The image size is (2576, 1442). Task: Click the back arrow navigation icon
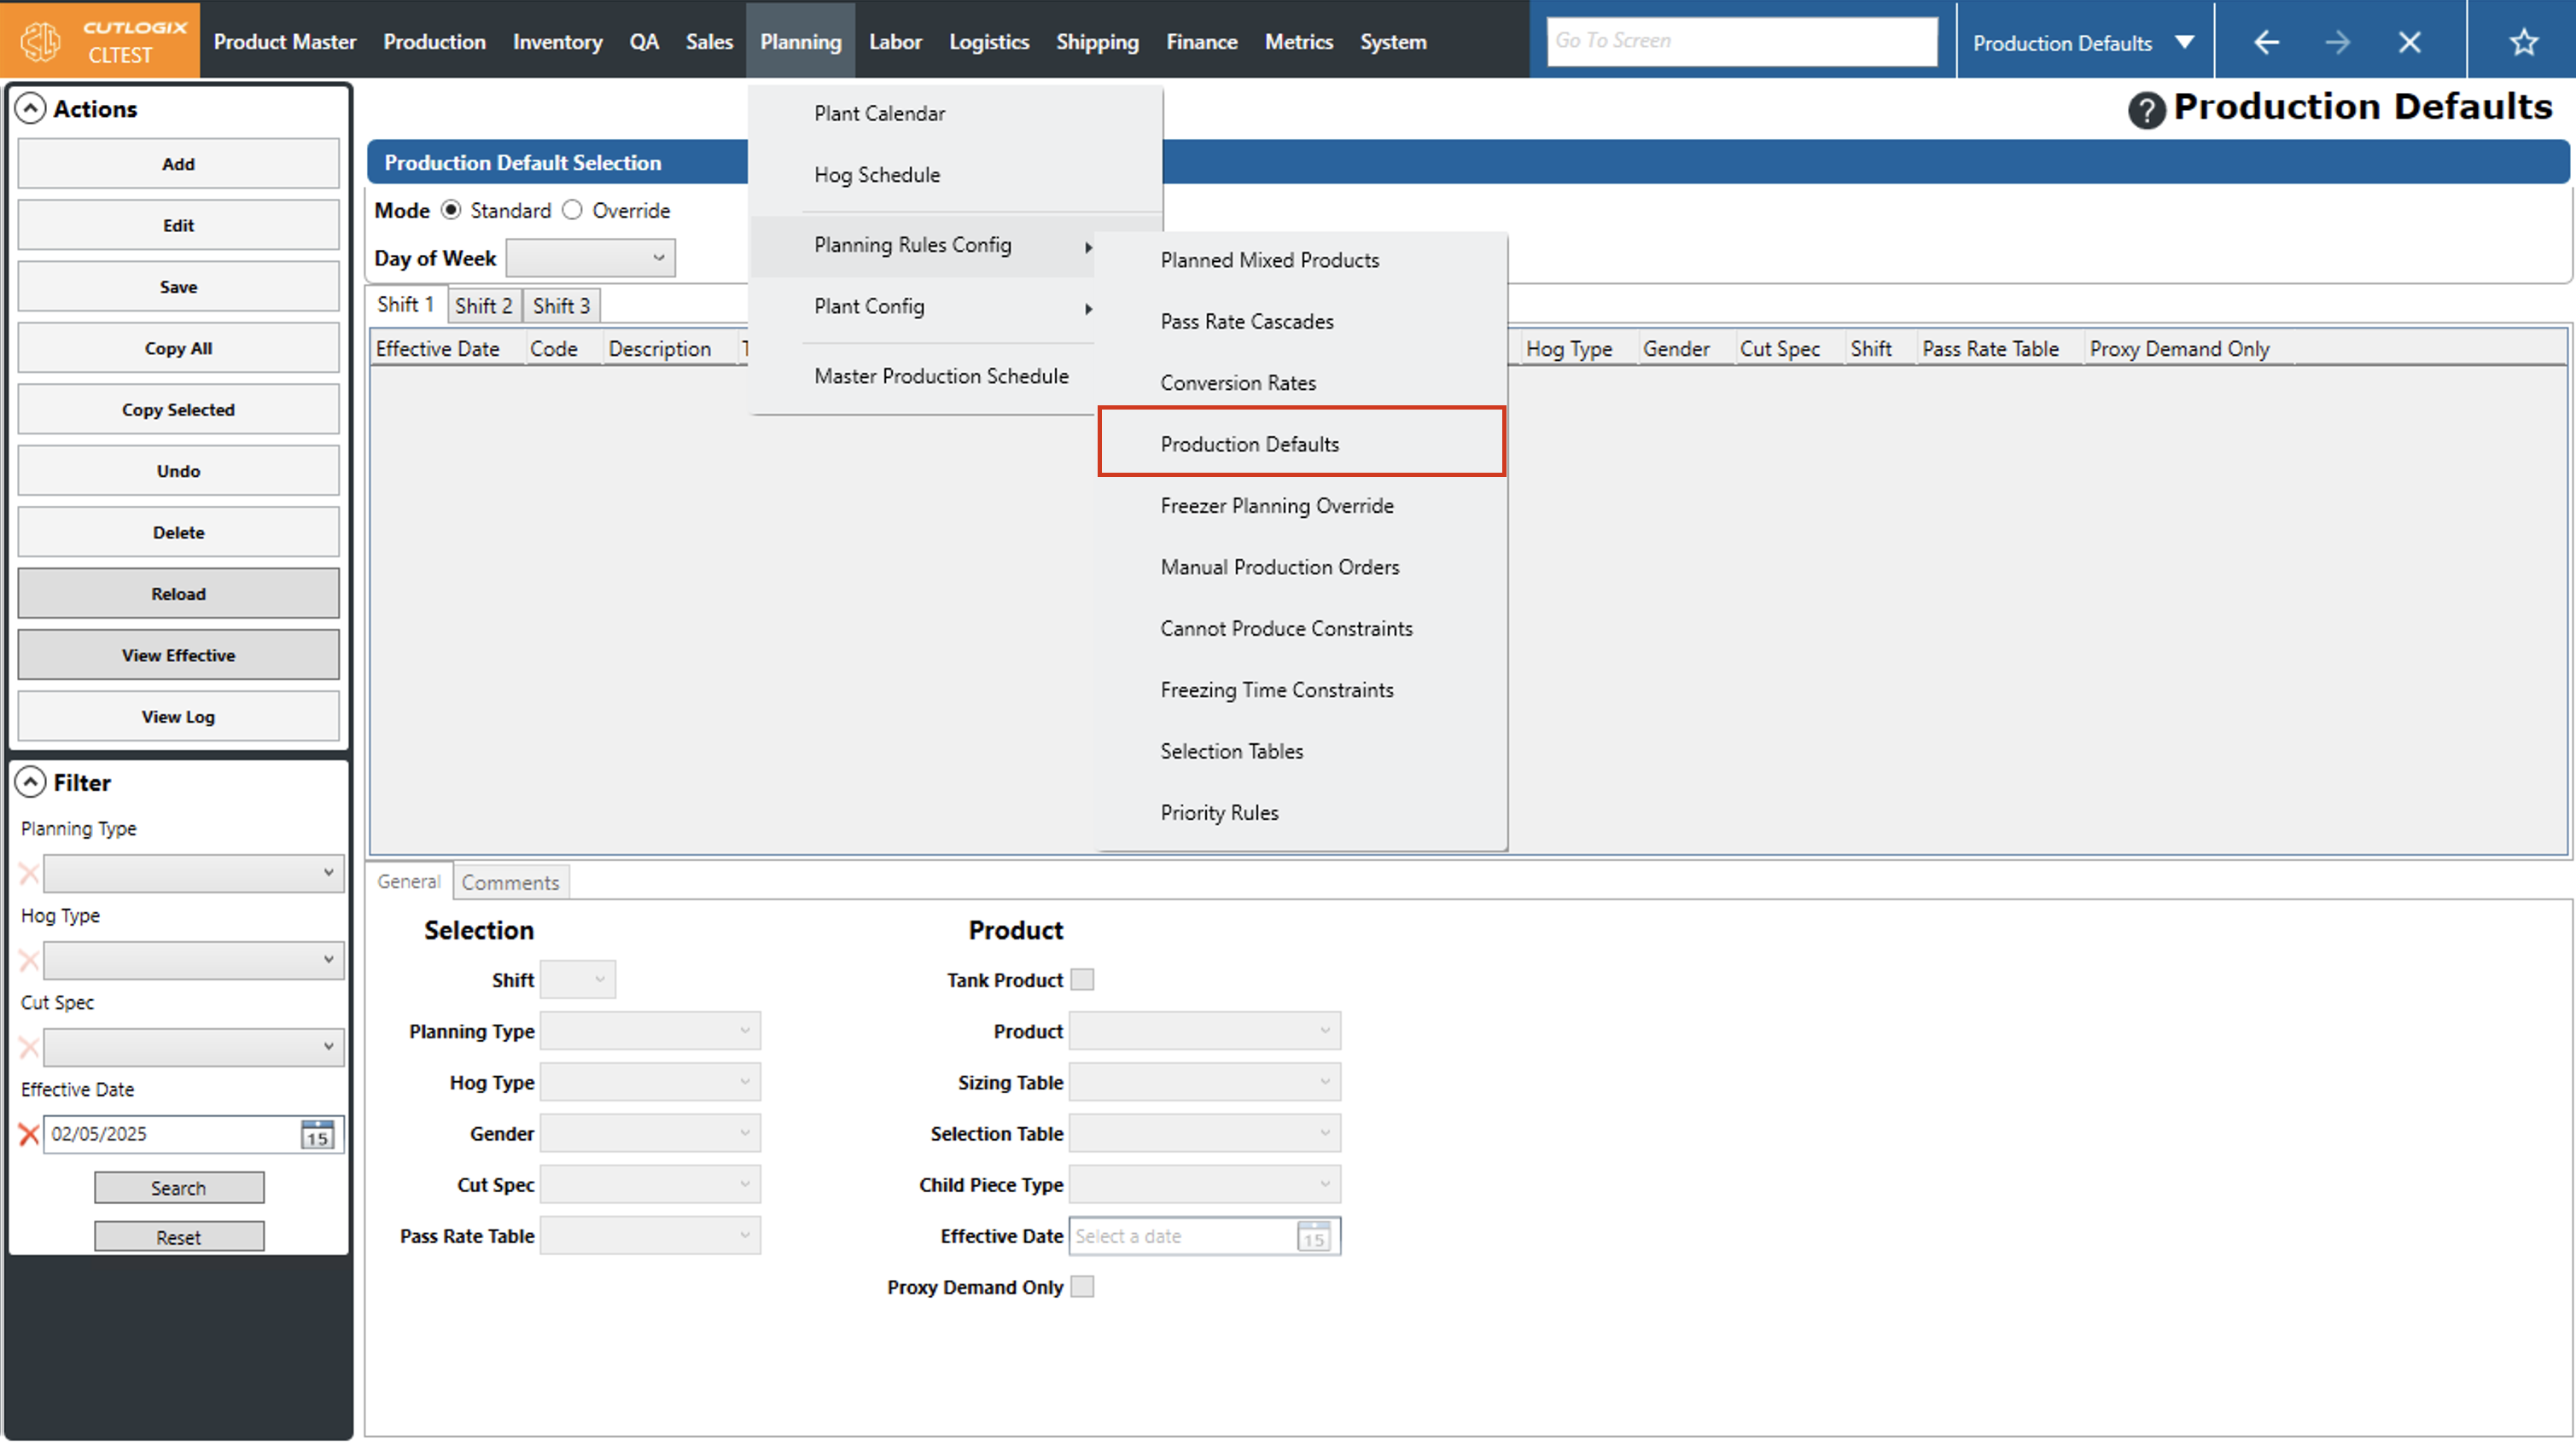point(2266,42)
